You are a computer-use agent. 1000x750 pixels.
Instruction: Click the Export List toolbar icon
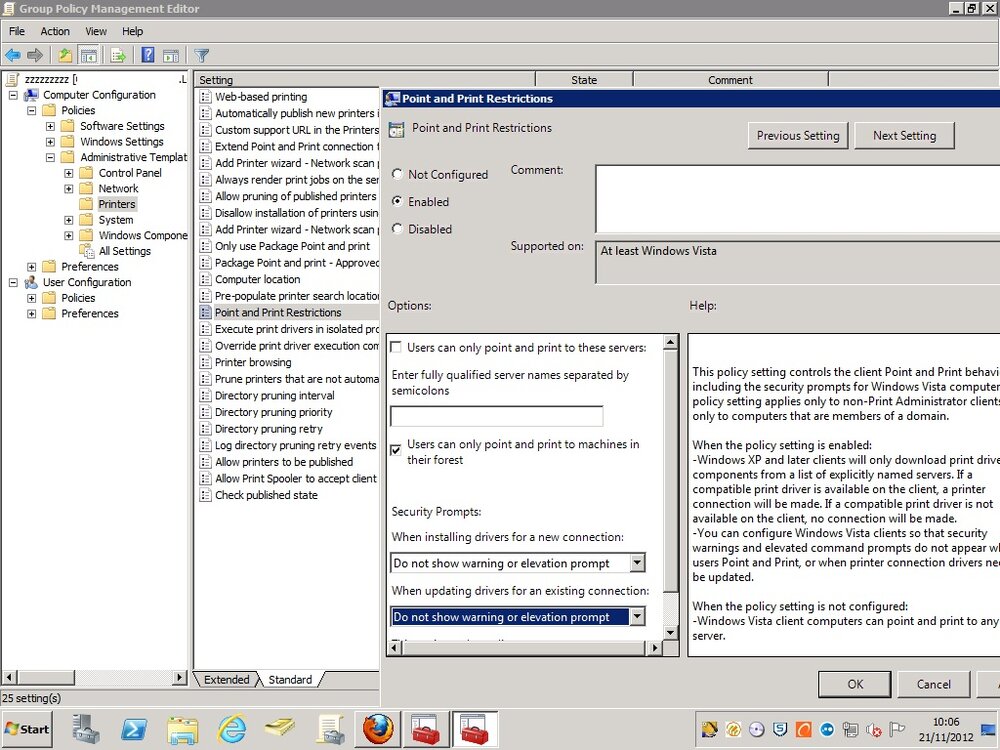[x=118, y=55]
